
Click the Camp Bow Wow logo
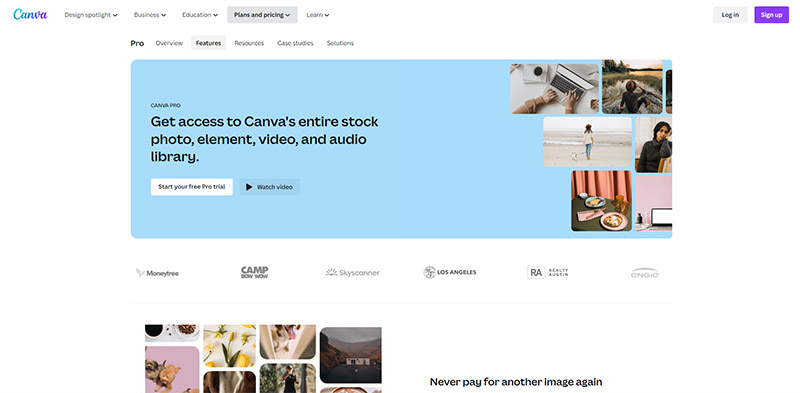255,273
